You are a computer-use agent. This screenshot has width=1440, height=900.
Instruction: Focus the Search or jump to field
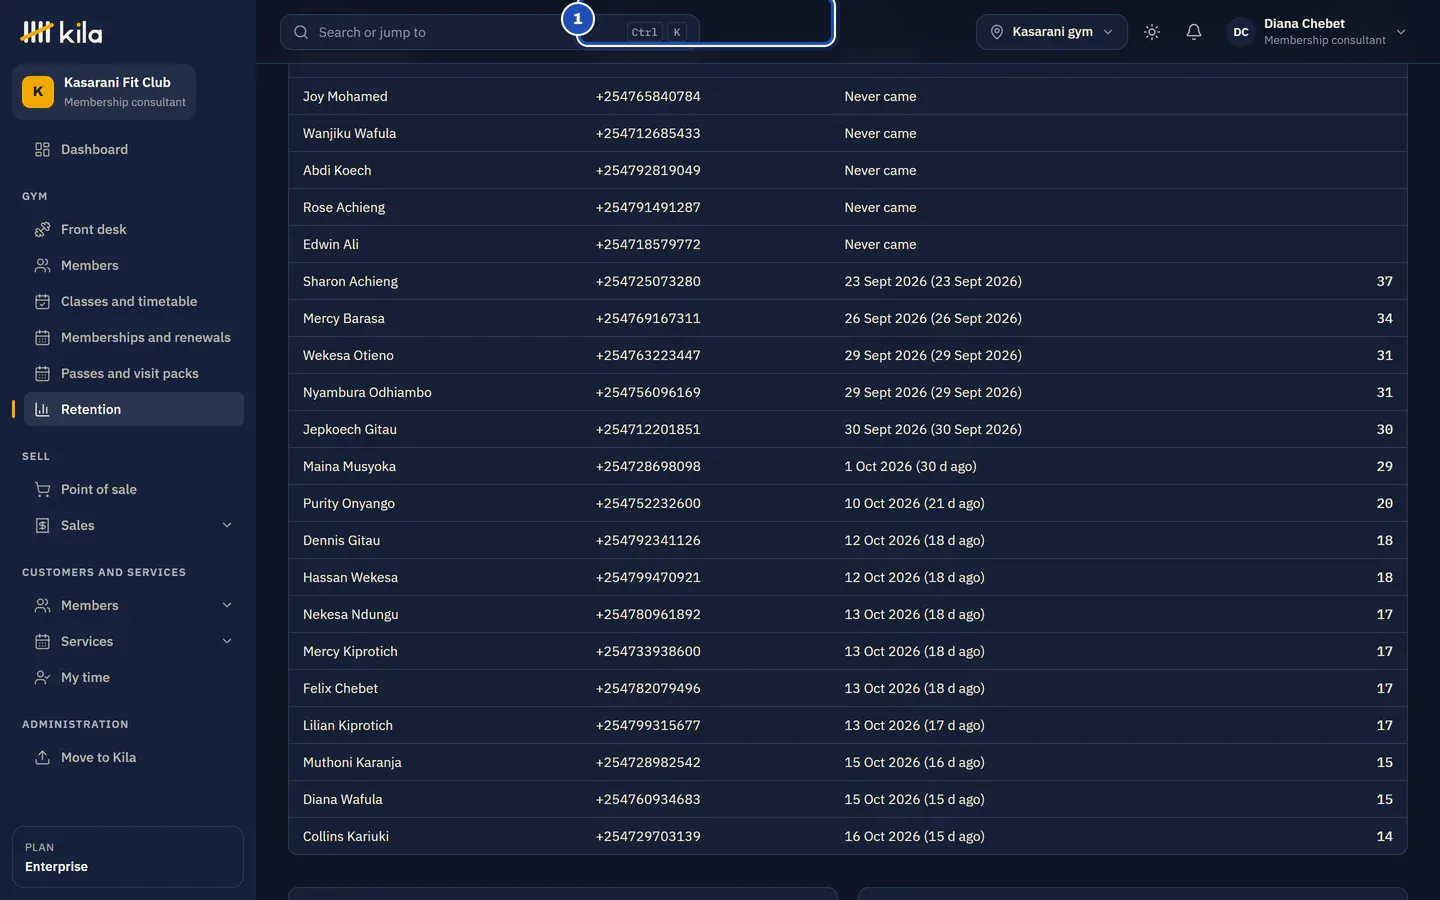[490, 32]
